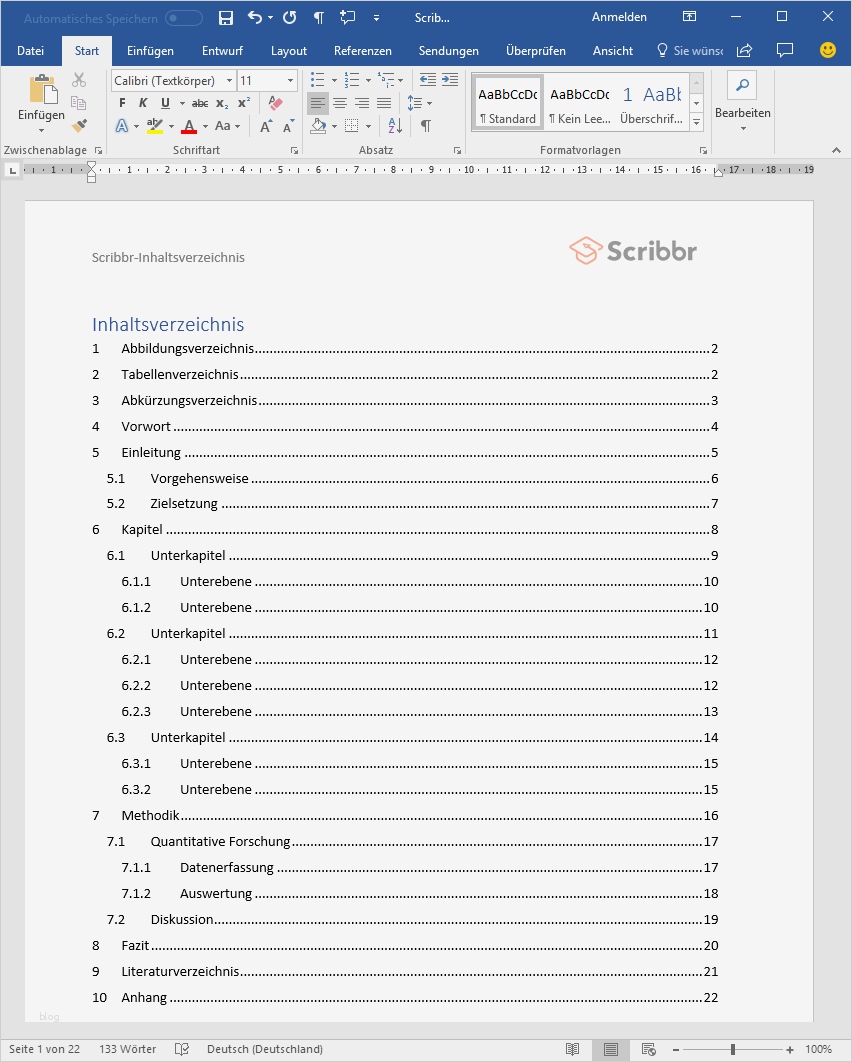Select the Format Painter brush icon

79,125
